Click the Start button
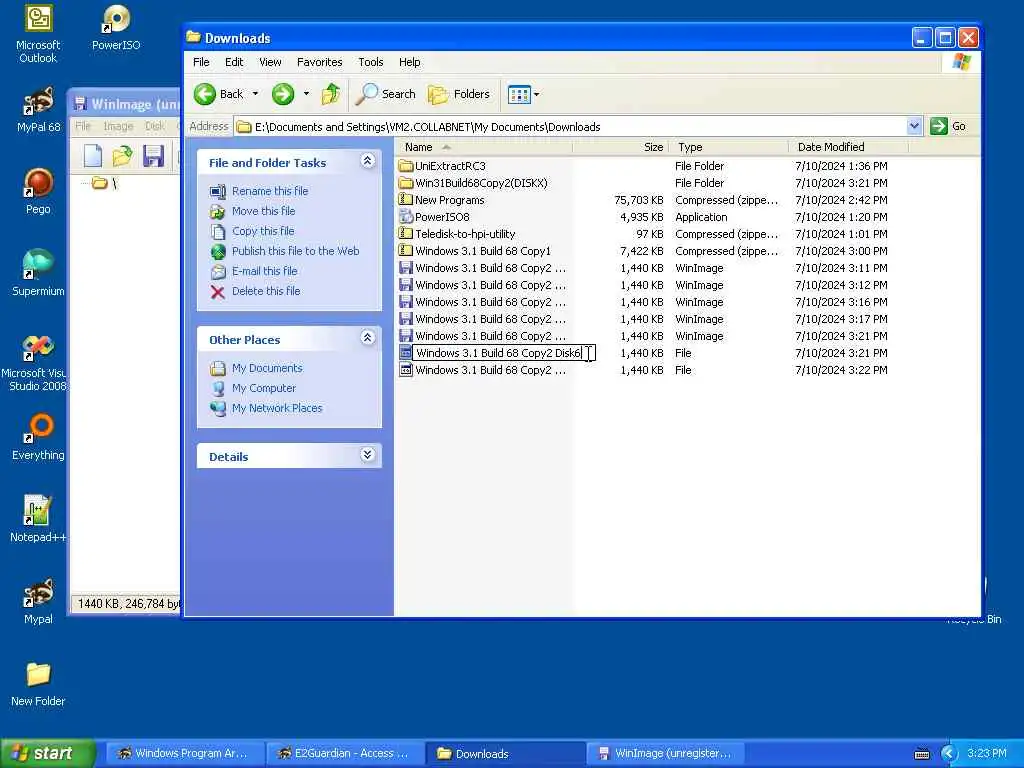This screenshot has width=1024, height=768. (47, 754)
